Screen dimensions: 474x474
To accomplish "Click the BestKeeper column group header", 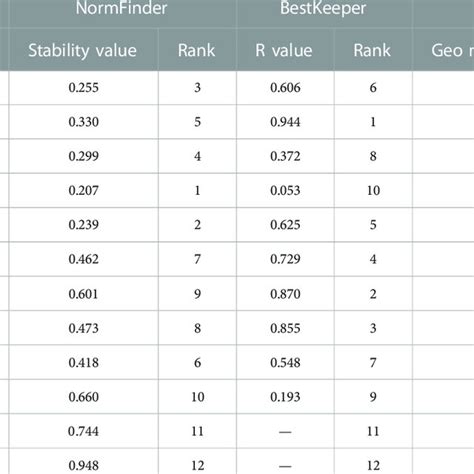I will coord(324,9).
